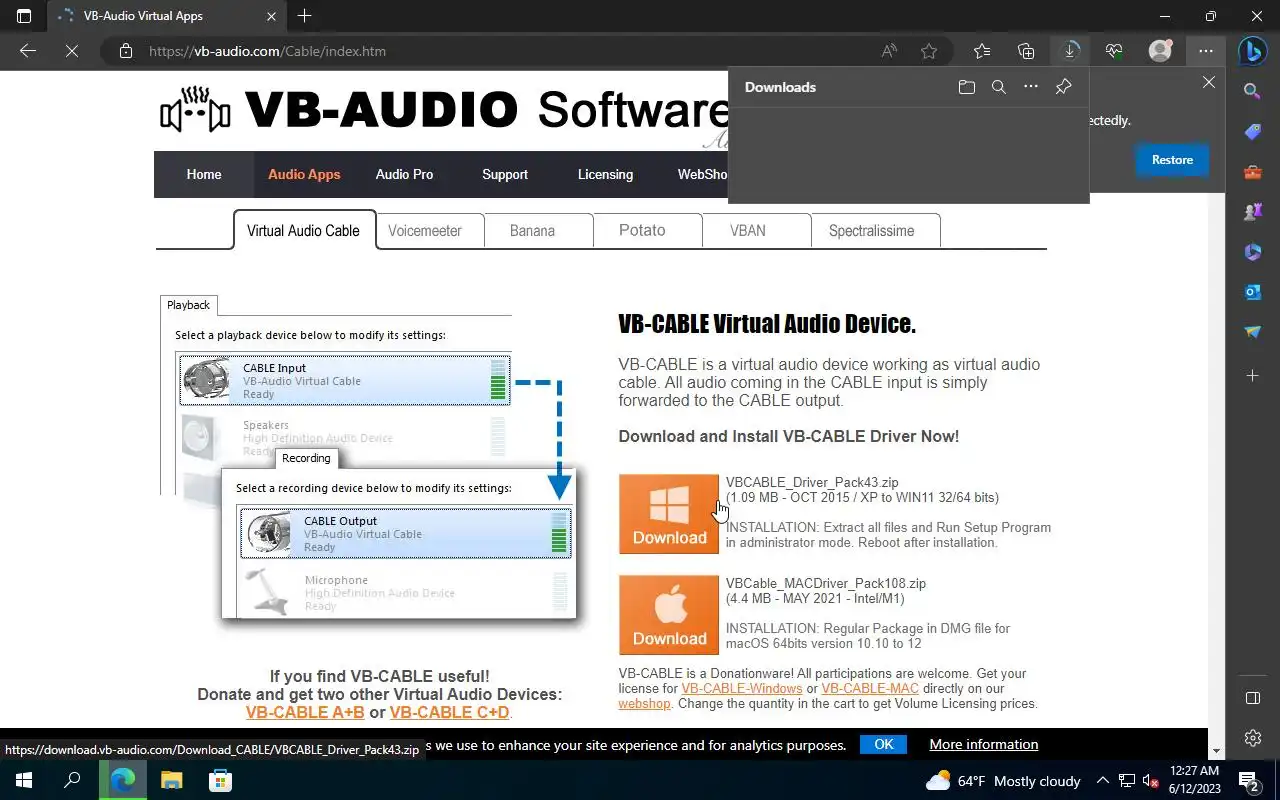Open the Favorites list icon
The image size is (1280, 800).
[982, 51]
